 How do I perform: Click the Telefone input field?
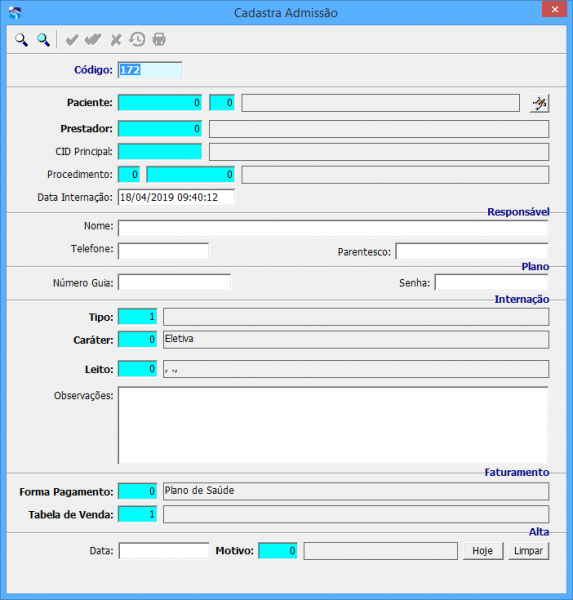click(x=163, y=251)
